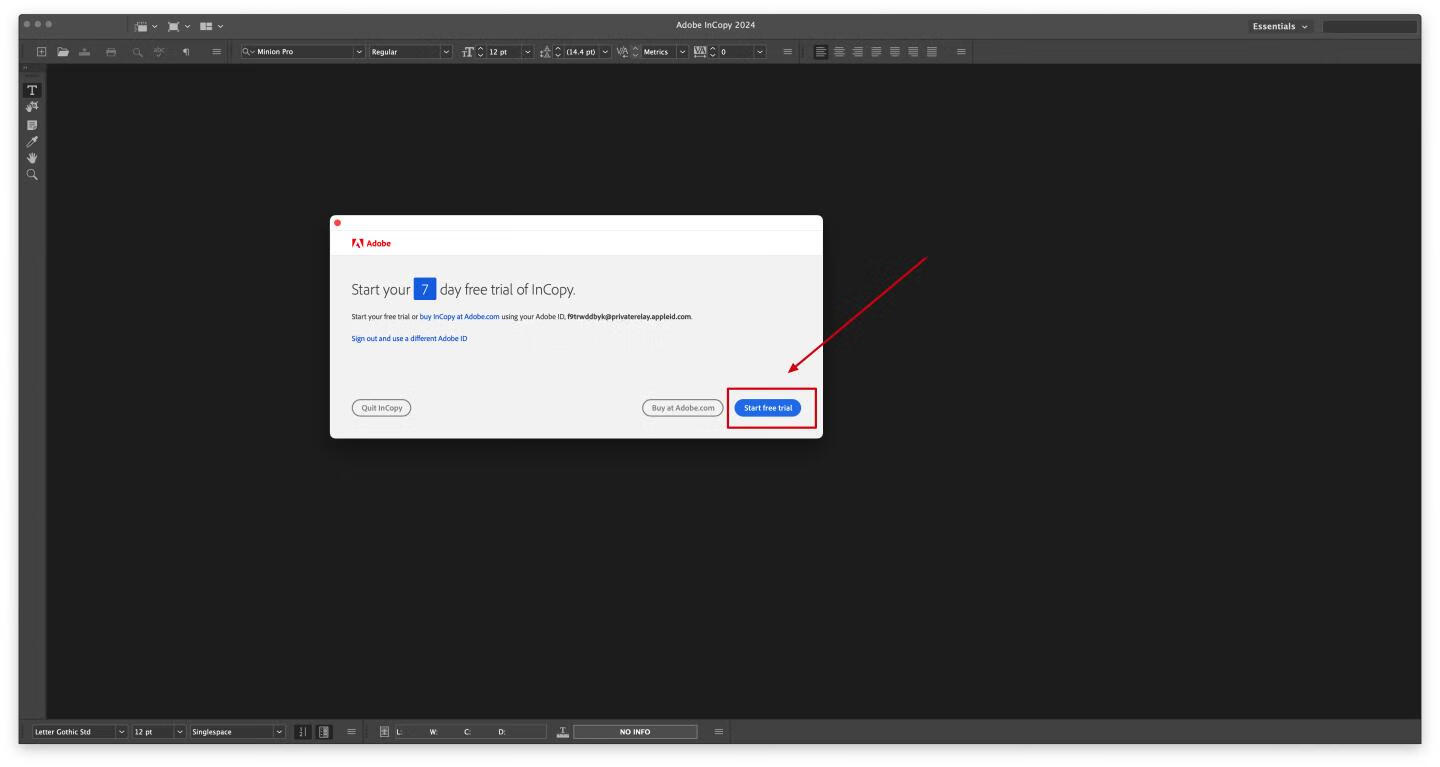Open the Regular font style dropdown
This screenshot has width=1440, height=767.
[446, 52]
